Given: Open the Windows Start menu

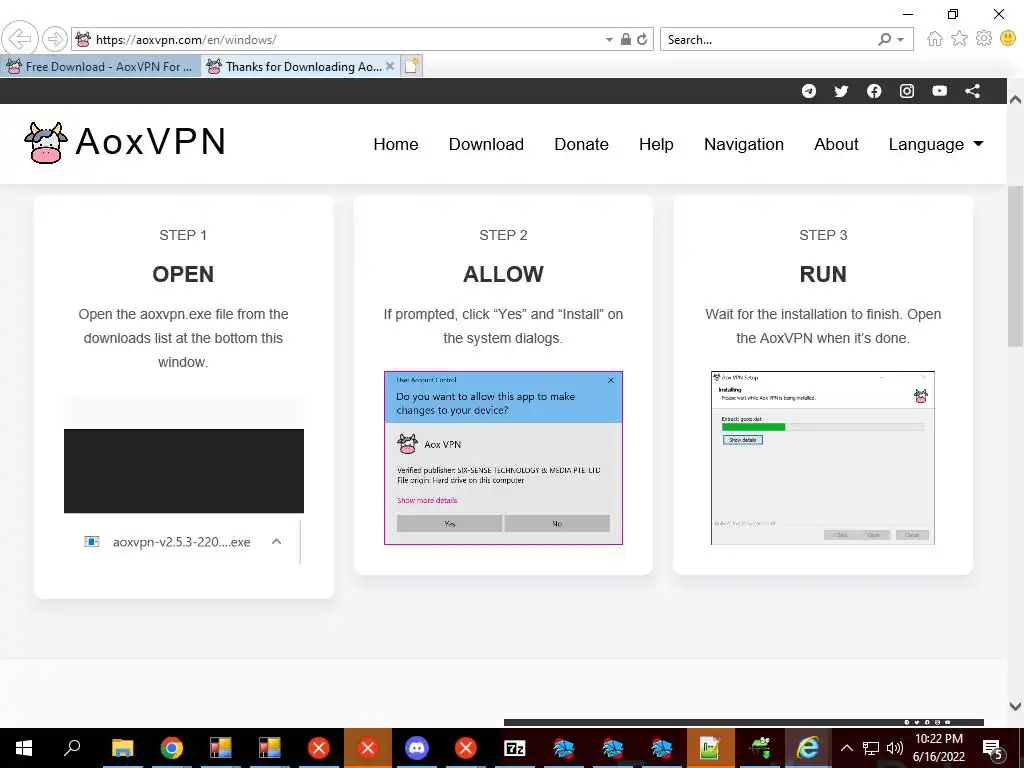Looking at the screenshot, I should [x=24, y=748].
